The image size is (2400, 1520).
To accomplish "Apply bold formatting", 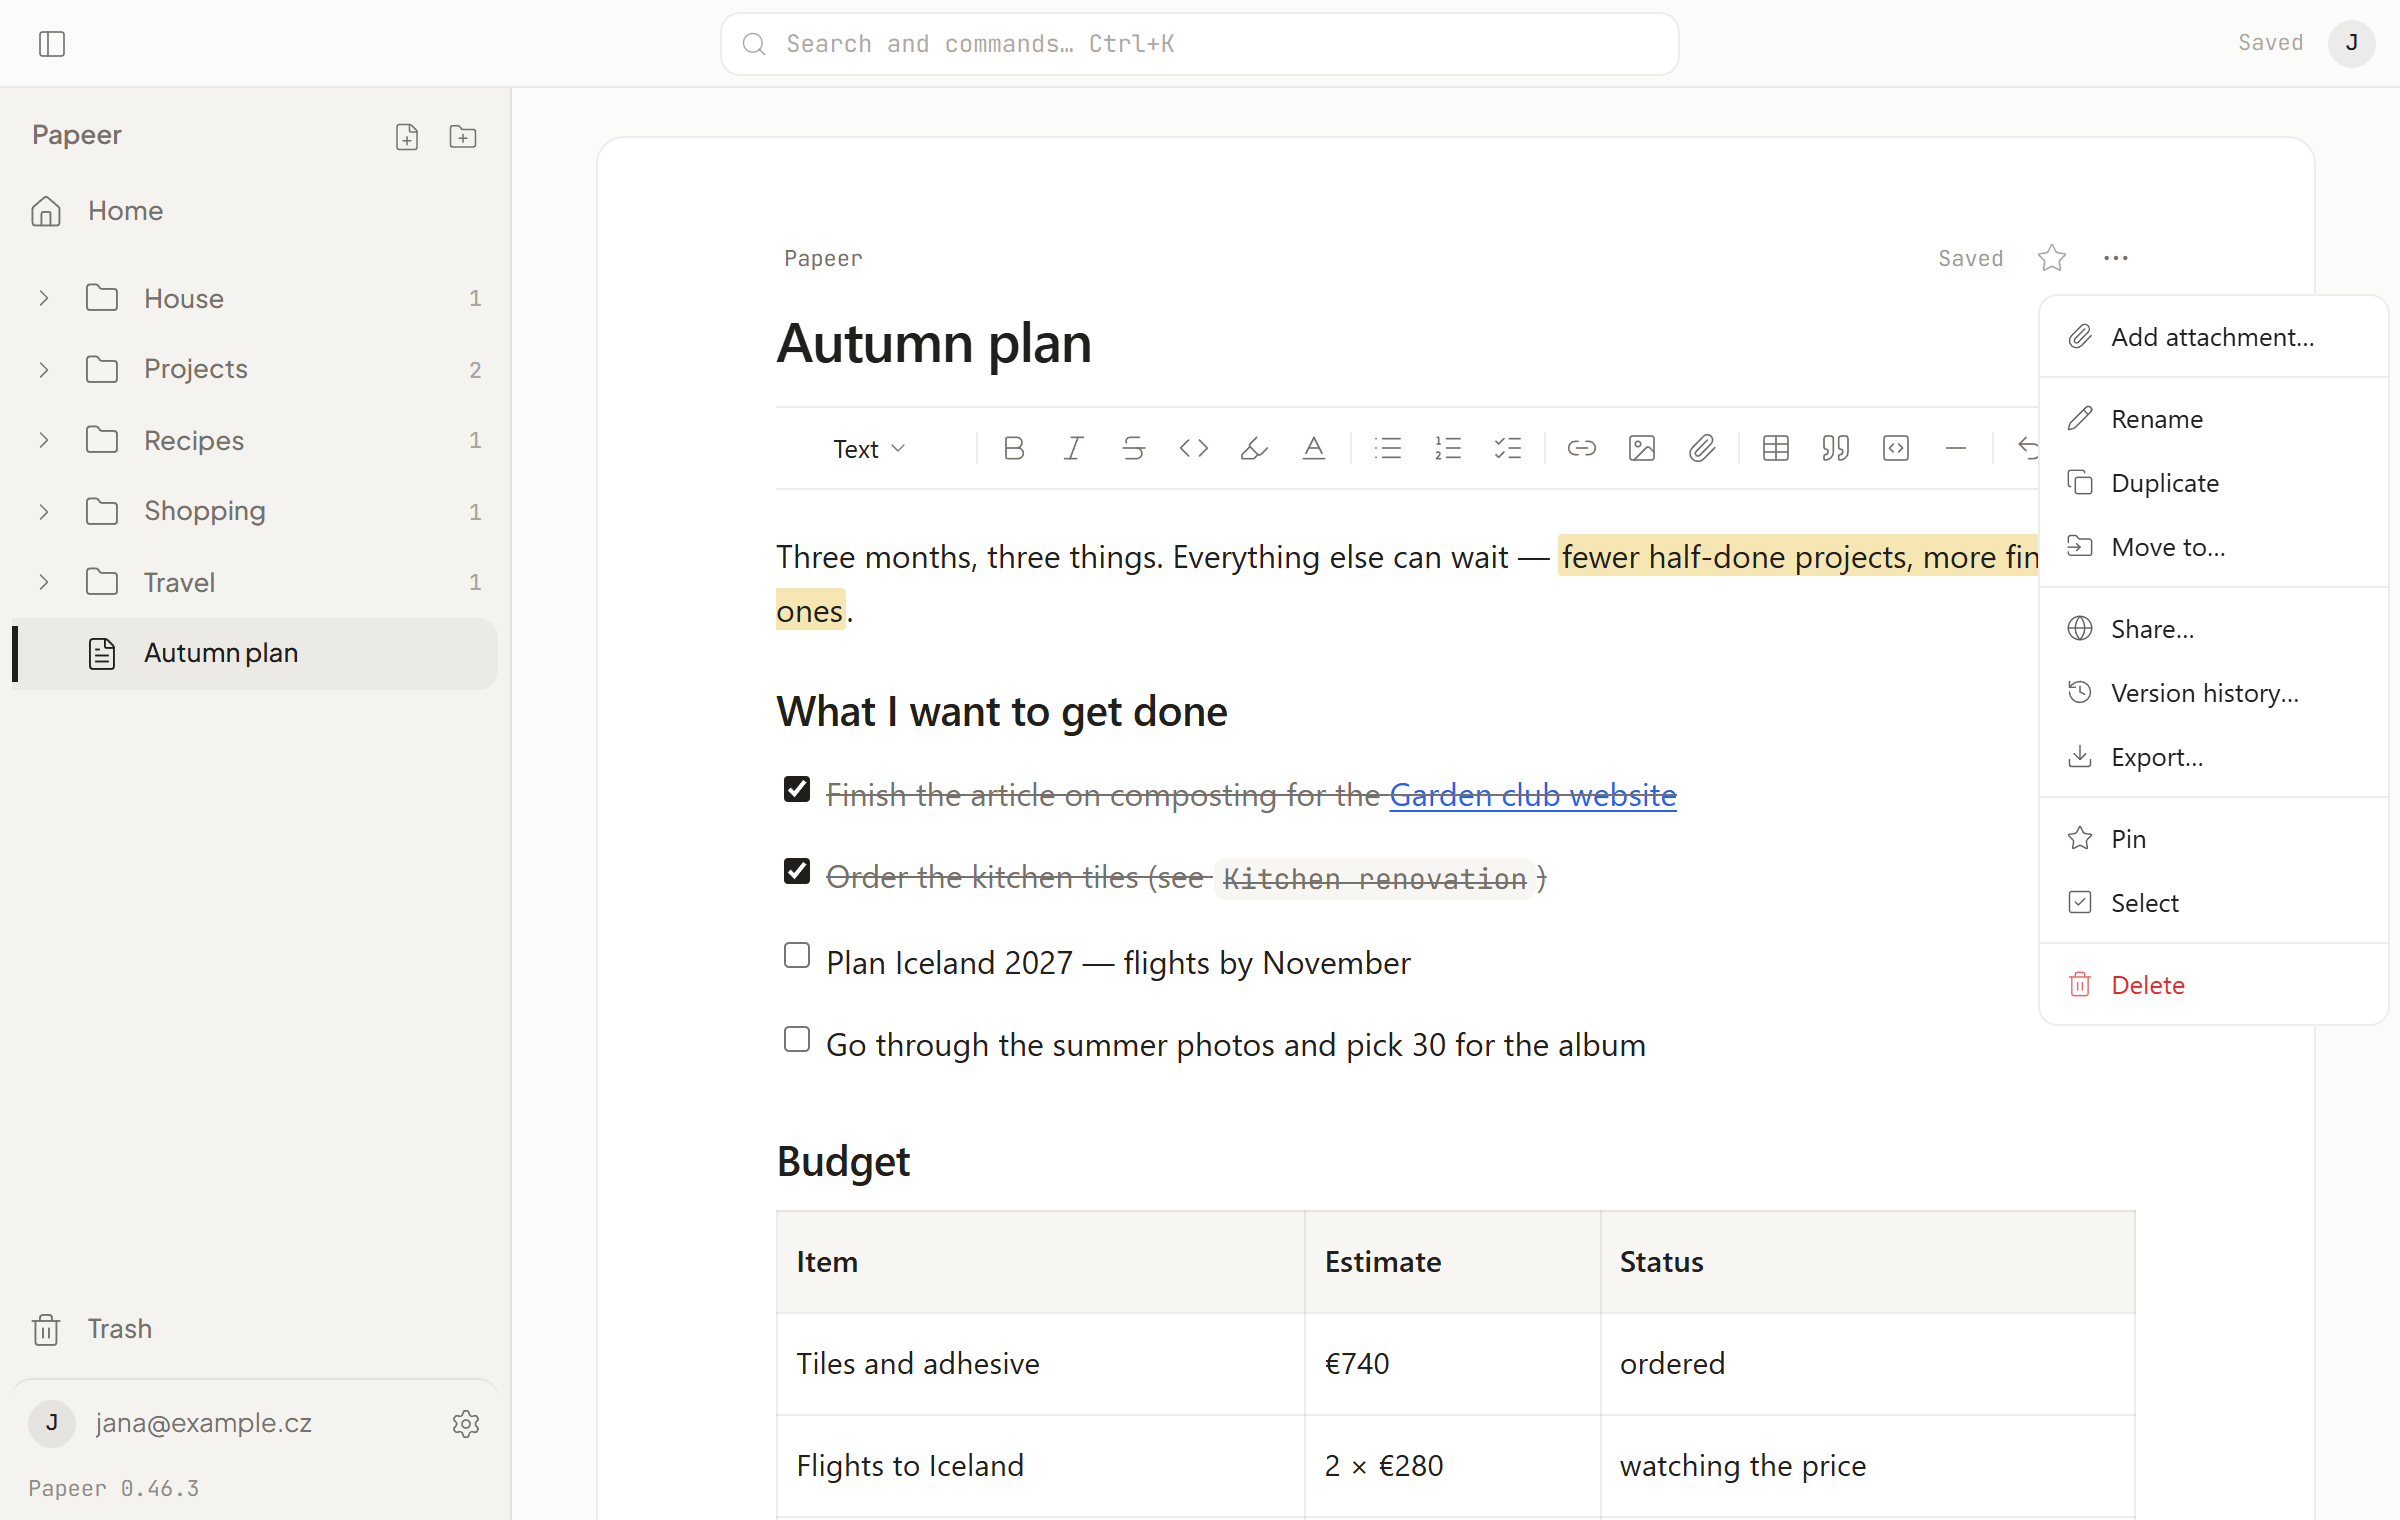I will pos(1014,448).
